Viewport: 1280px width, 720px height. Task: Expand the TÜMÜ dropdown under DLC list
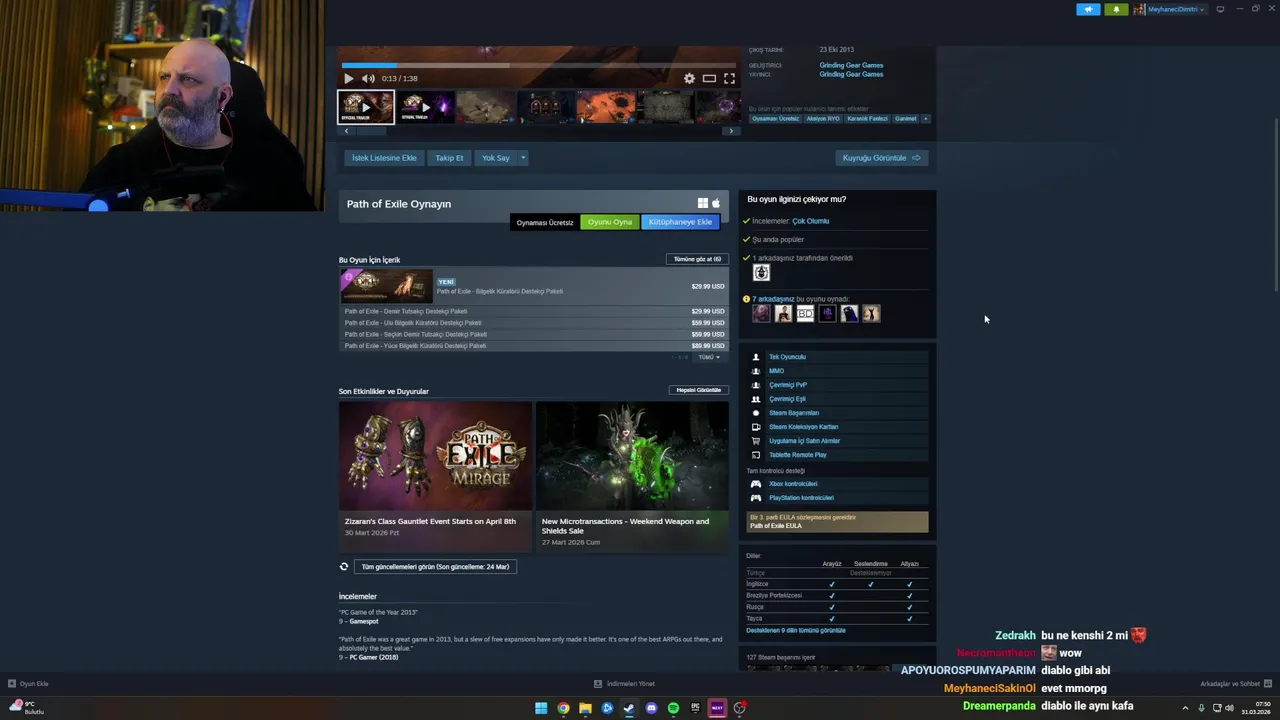709,357
